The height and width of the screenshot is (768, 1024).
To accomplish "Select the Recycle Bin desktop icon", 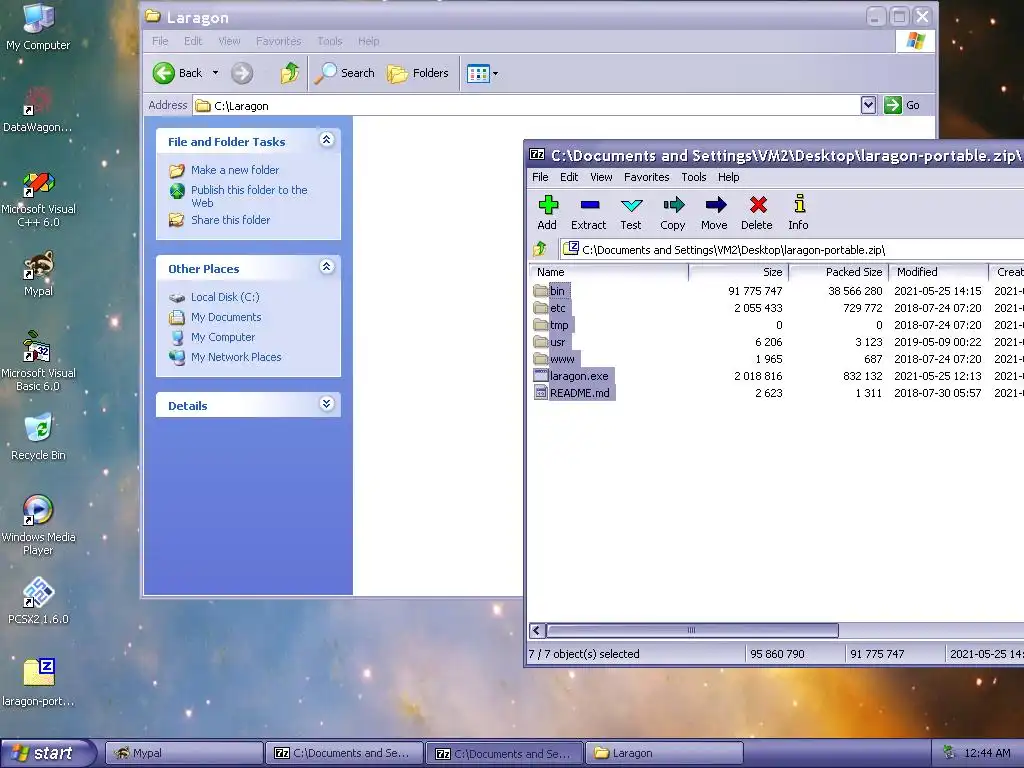I will (38, 437).
